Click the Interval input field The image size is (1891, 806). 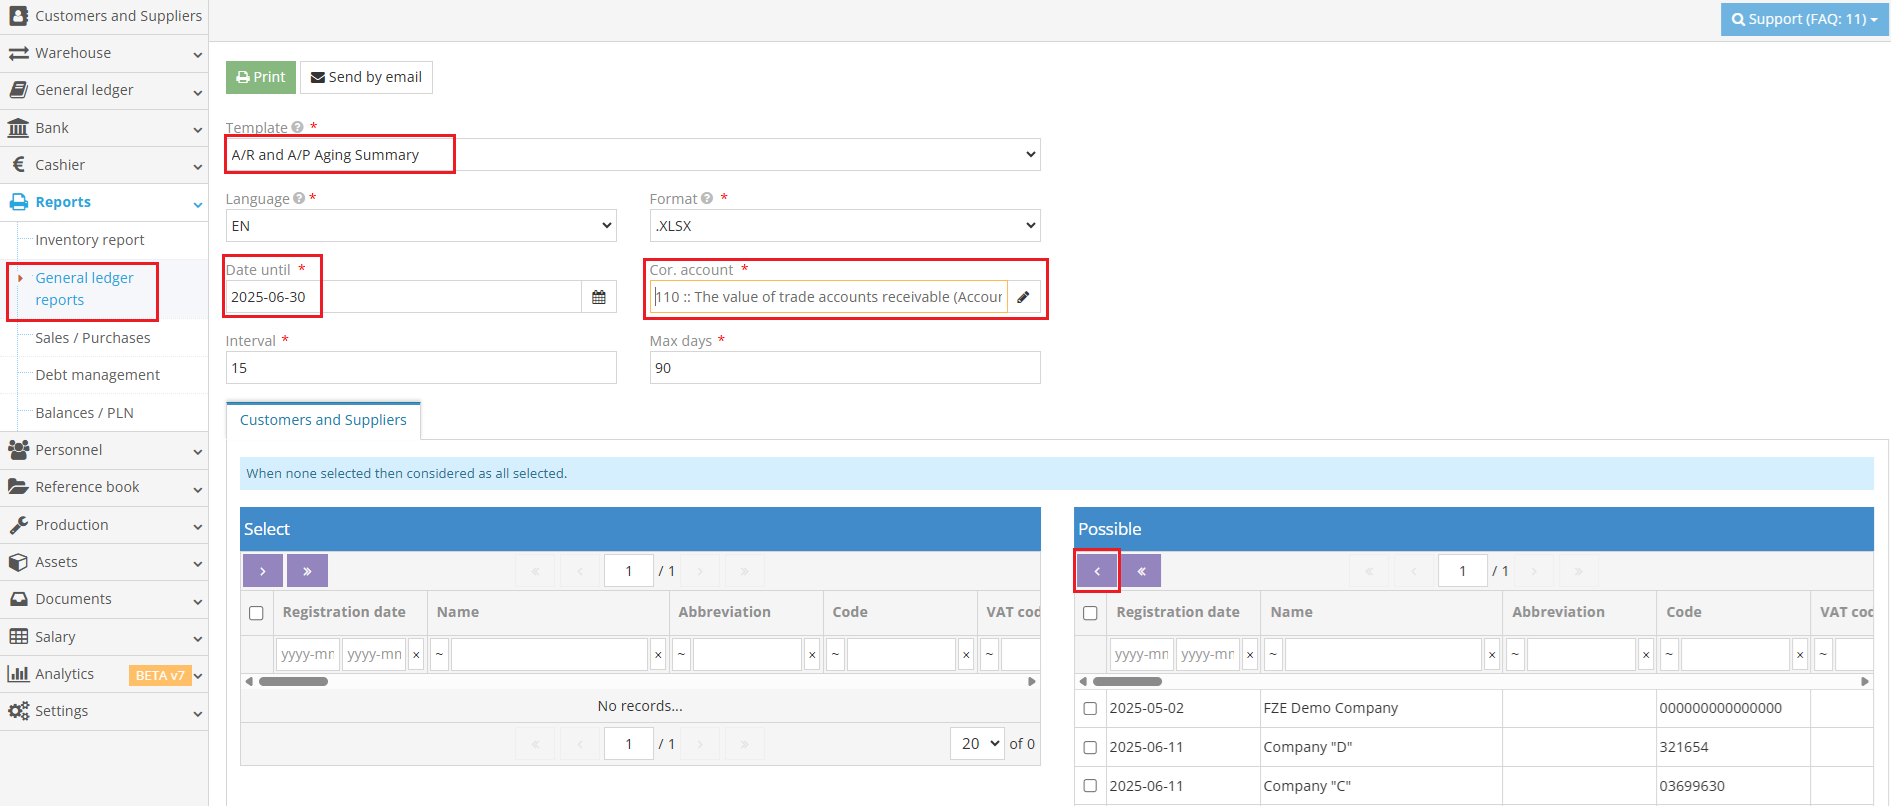coord(421,368)
